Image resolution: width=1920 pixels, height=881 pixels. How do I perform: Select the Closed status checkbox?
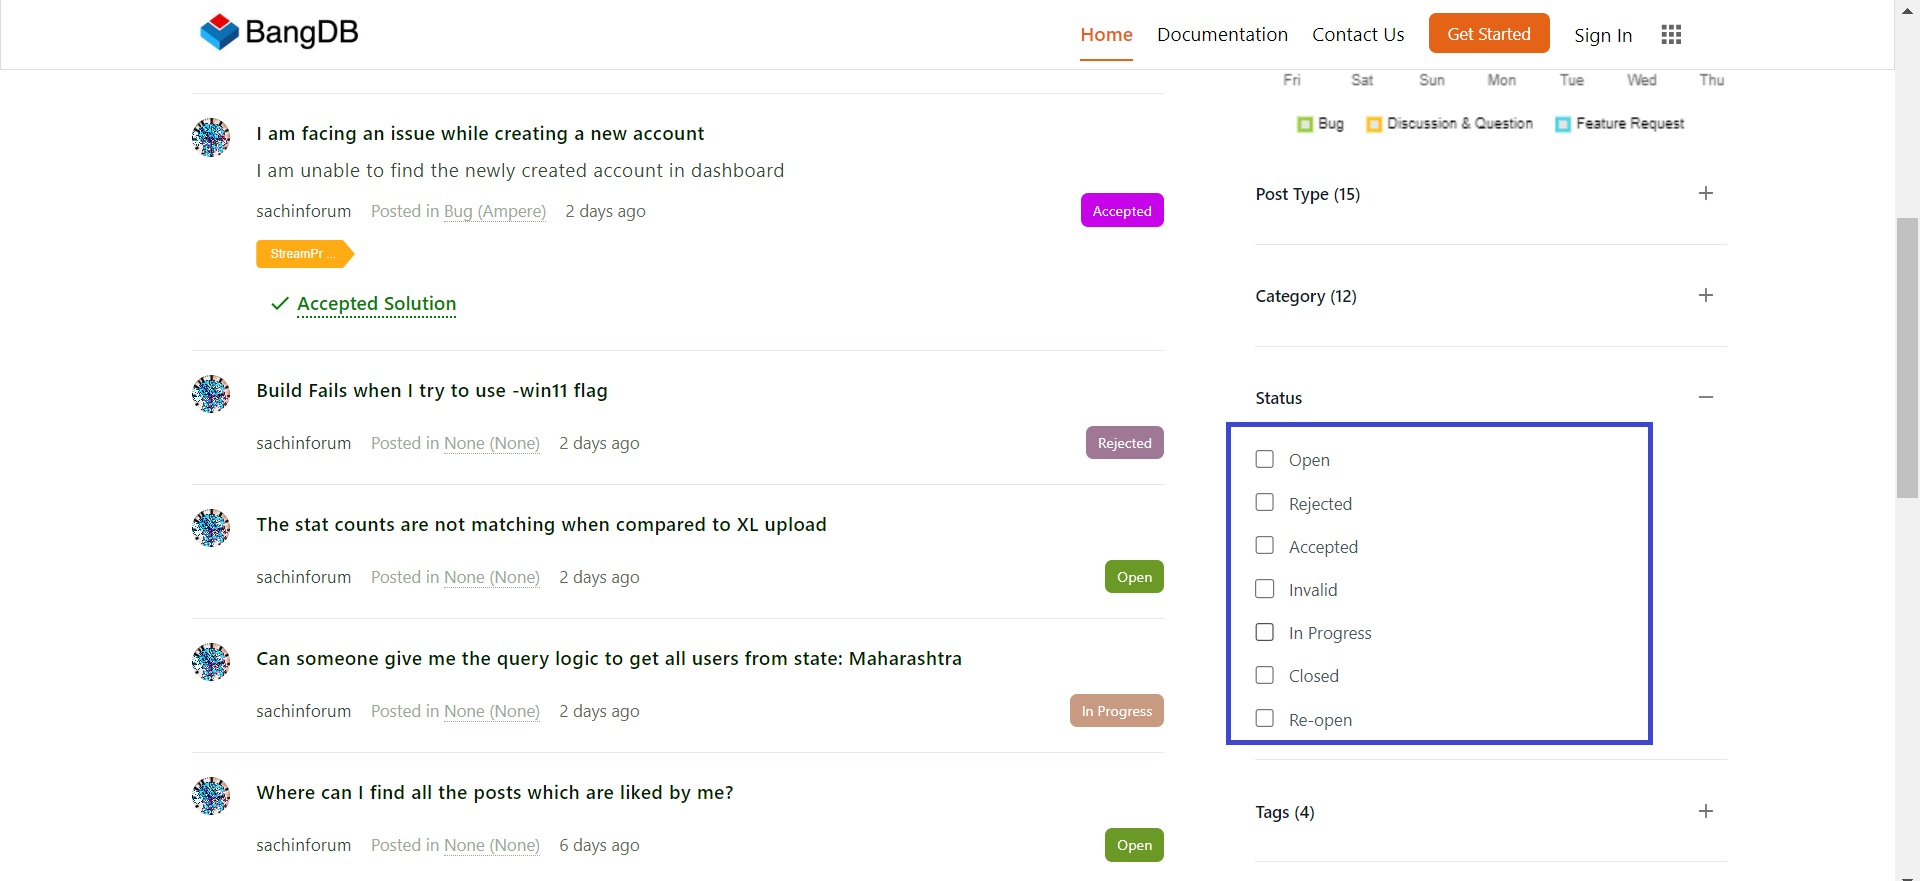coord(1265,675)
